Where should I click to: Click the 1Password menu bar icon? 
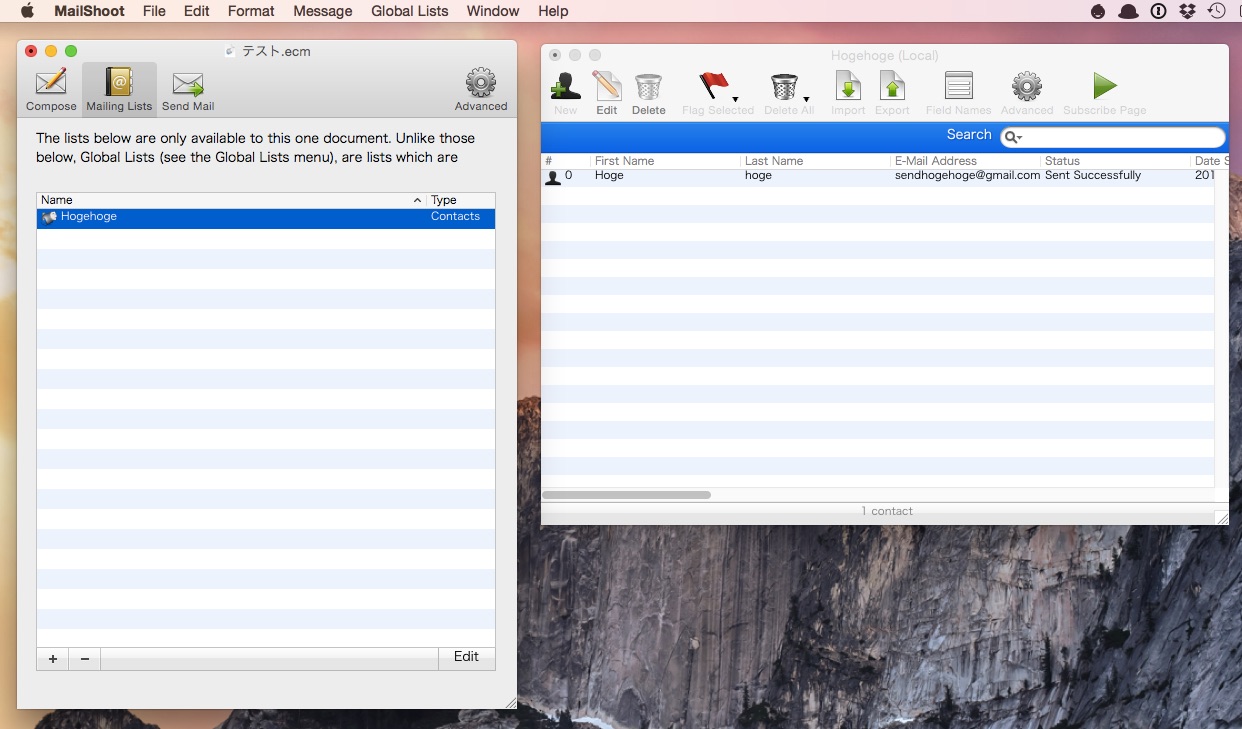point(1158,11)
